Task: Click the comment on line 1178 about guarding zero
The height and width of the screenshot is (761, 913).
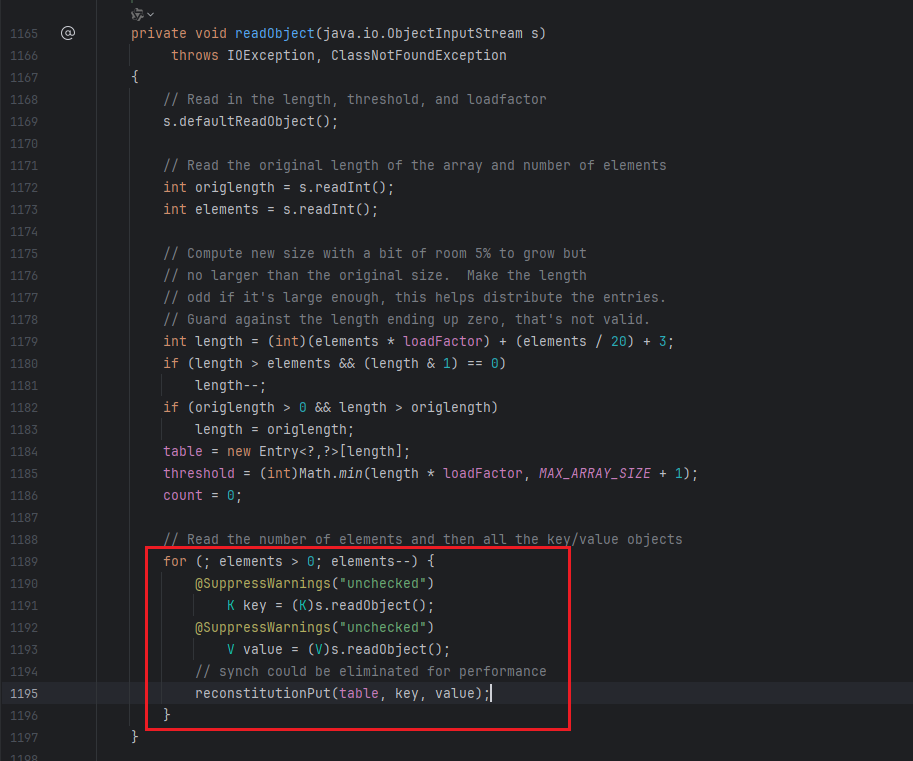Action: point(406,319)
